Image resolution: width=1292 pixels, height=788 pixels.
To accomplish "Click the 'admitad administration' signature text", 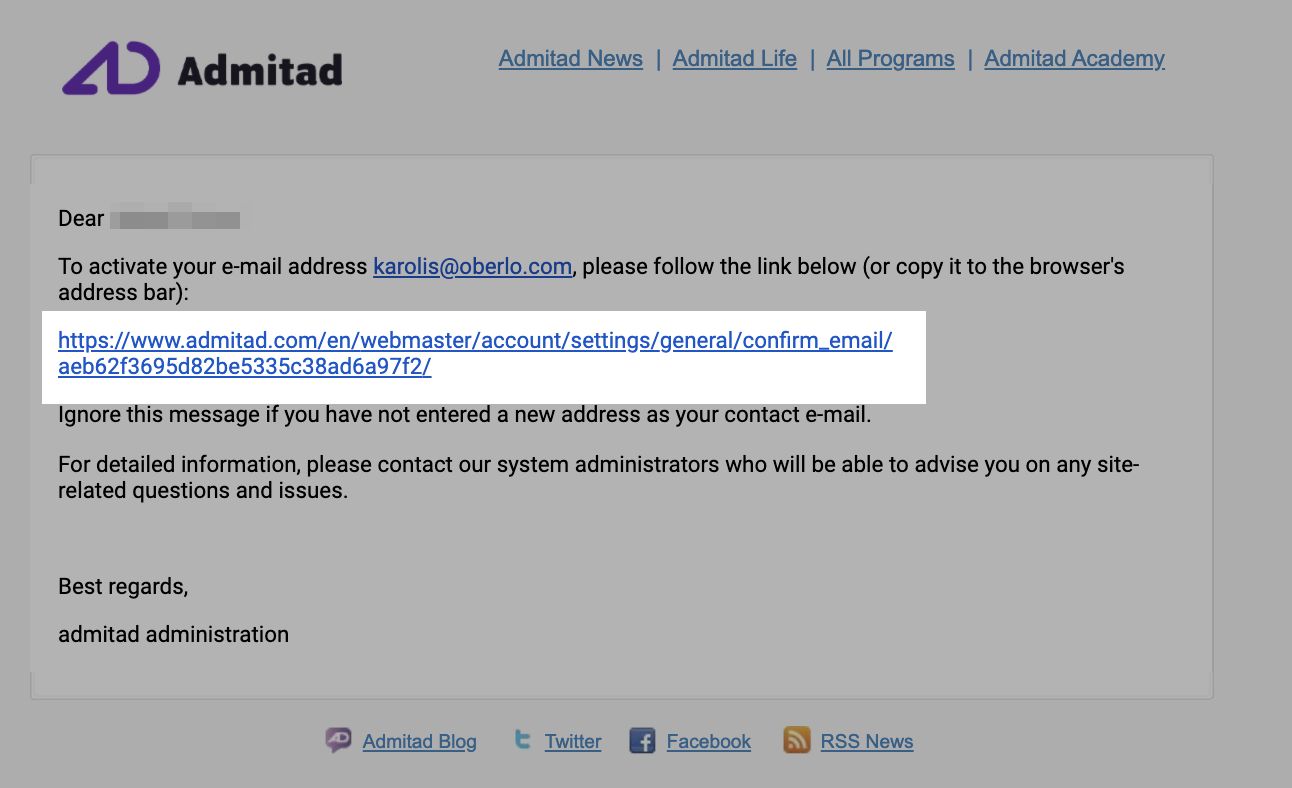I will [174, 635].
